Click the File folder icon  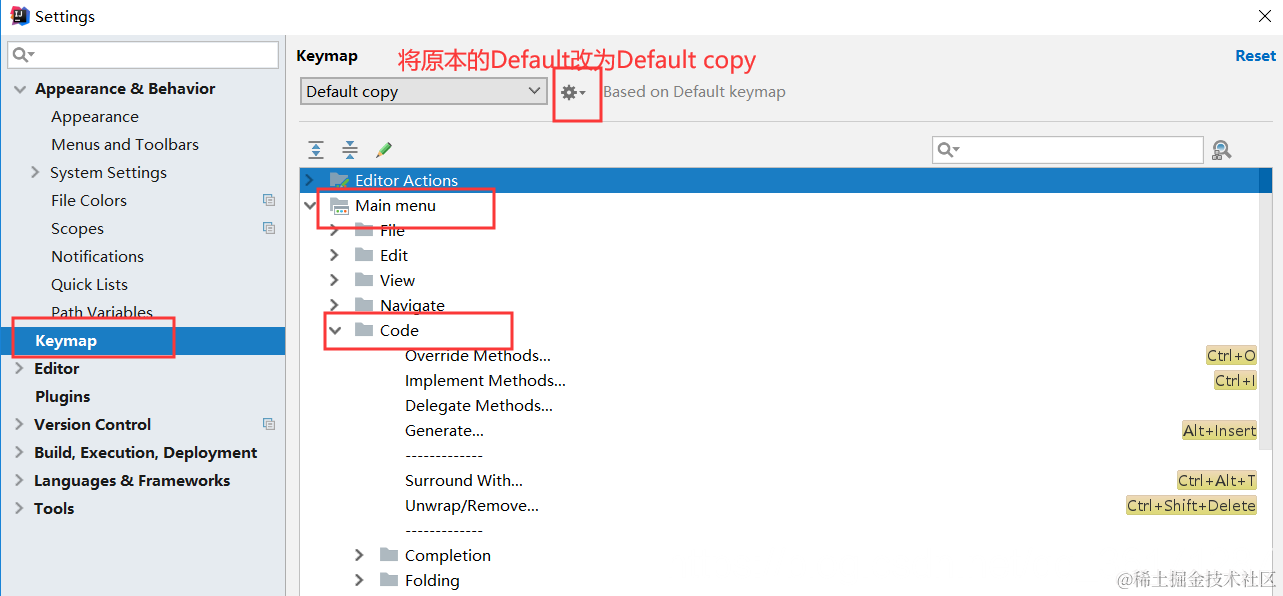(364, 230)
